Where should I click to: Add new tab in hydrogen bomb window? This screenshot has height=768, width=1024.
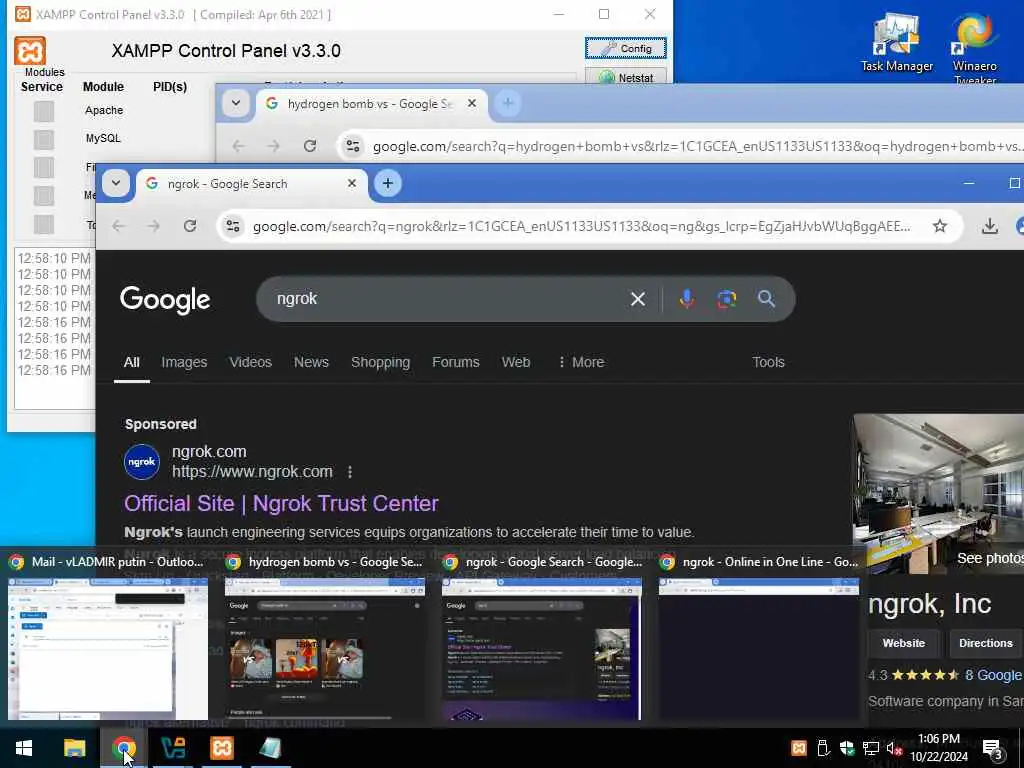pos(508,103)
